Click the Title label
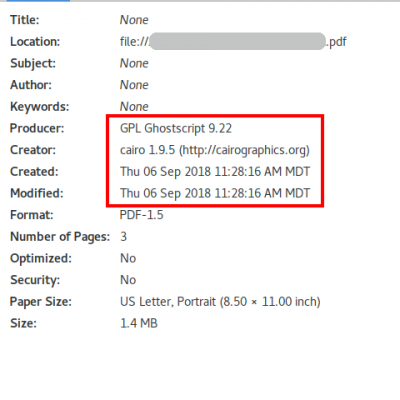The height and width of the screenshot is (400, 400). point(25,20)
